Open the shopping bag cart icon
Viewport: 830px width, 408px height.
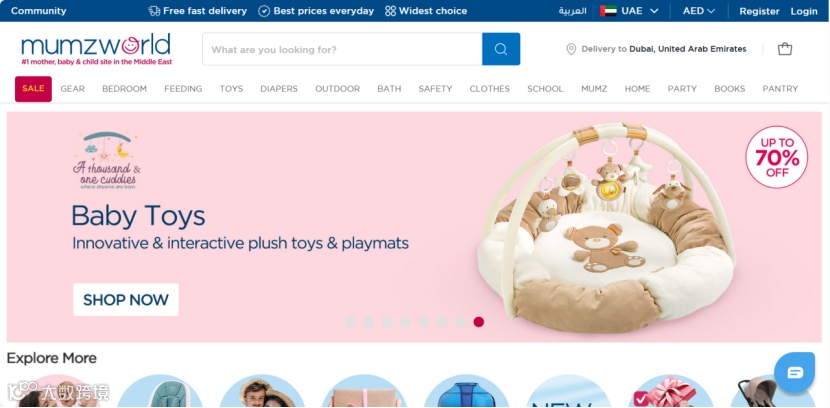click(784, 49)
